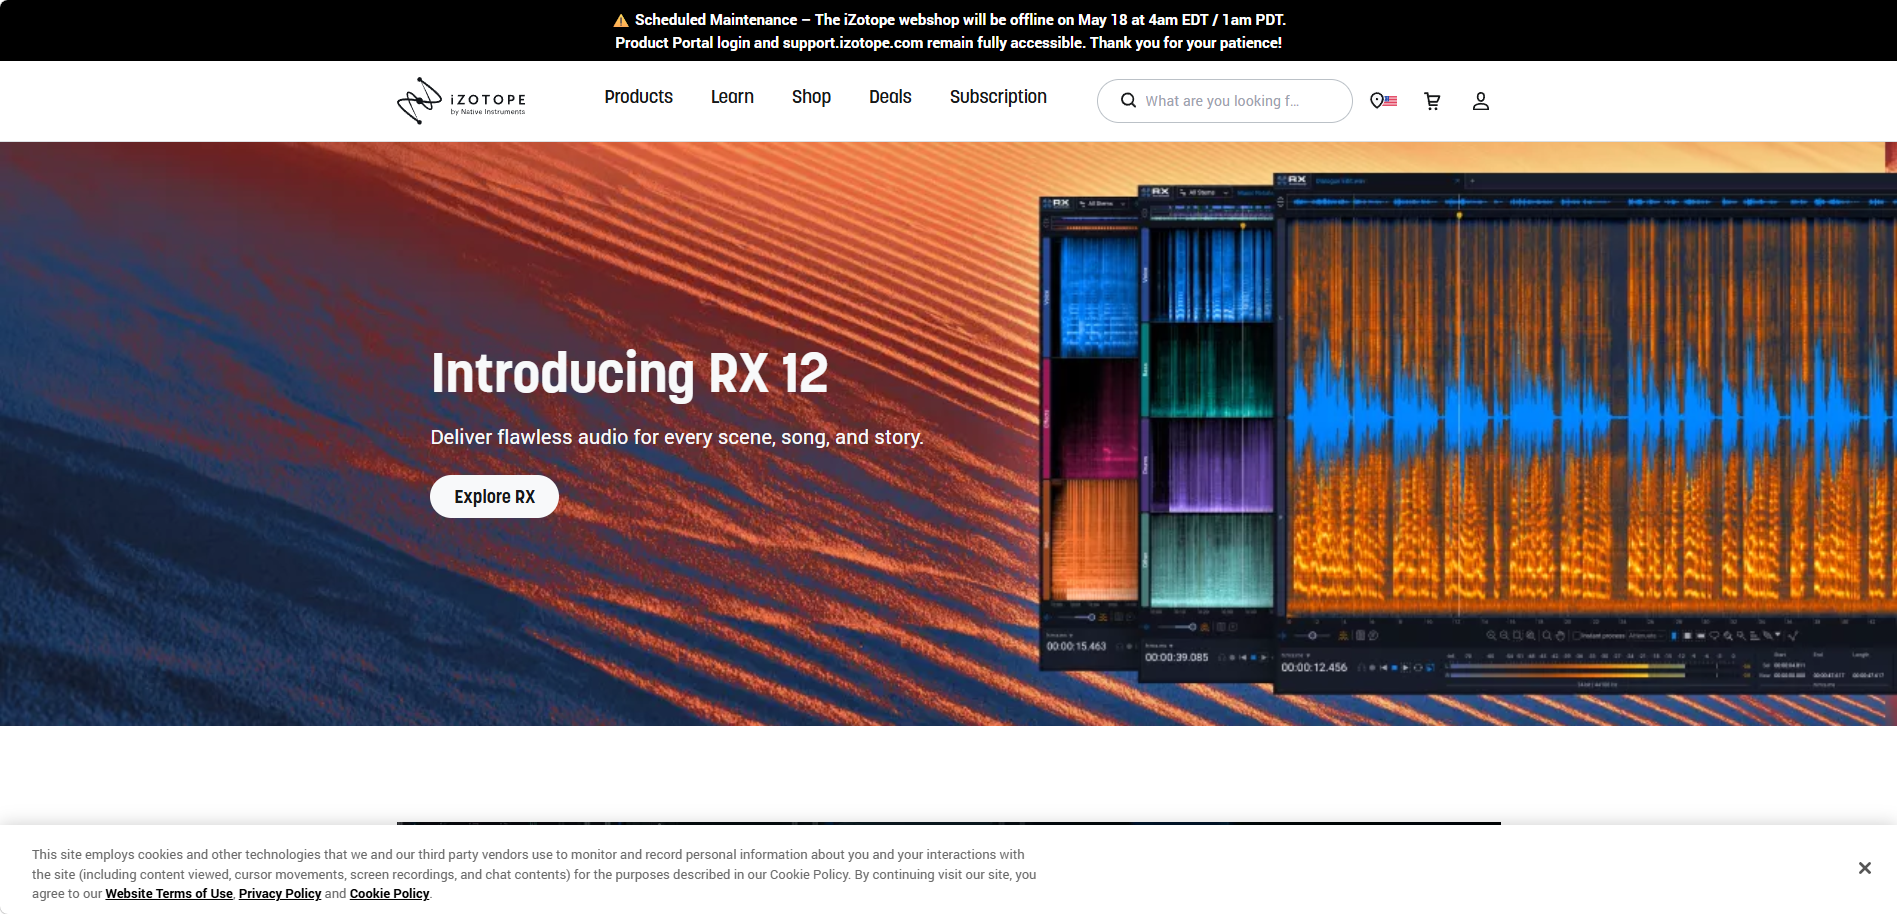Click the Scheduled Maintenance notice text
The width and height of the screenshot is (1897, 914).
point(949,31)
